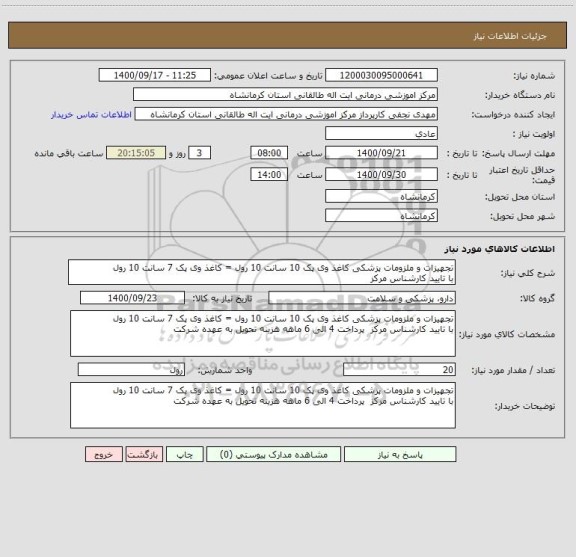Click quantity field showing 20

(x=399, y=370)
